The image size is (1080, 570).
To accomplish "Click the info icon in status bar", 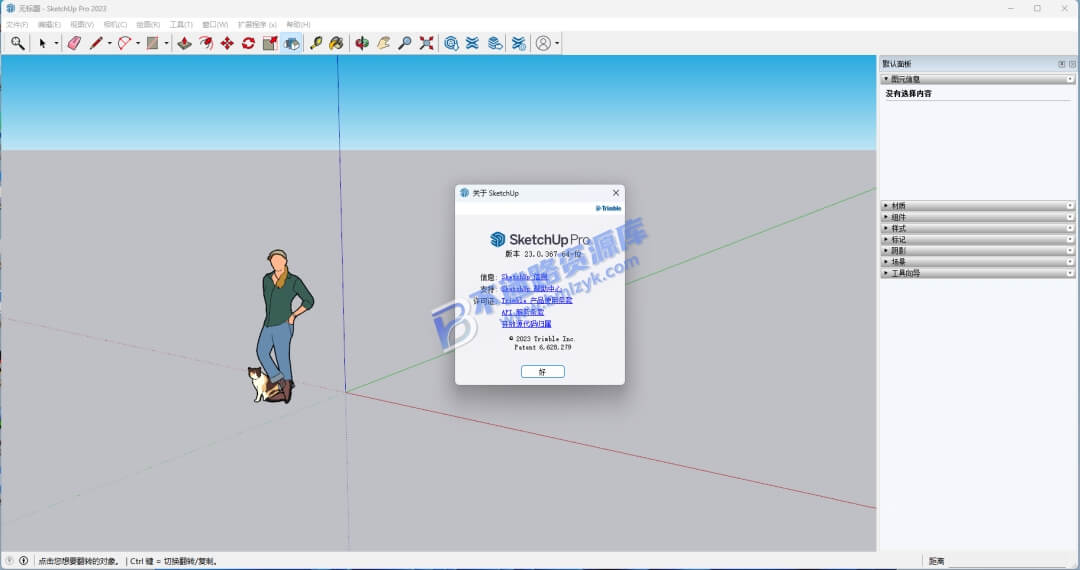I will pos(23,560).
